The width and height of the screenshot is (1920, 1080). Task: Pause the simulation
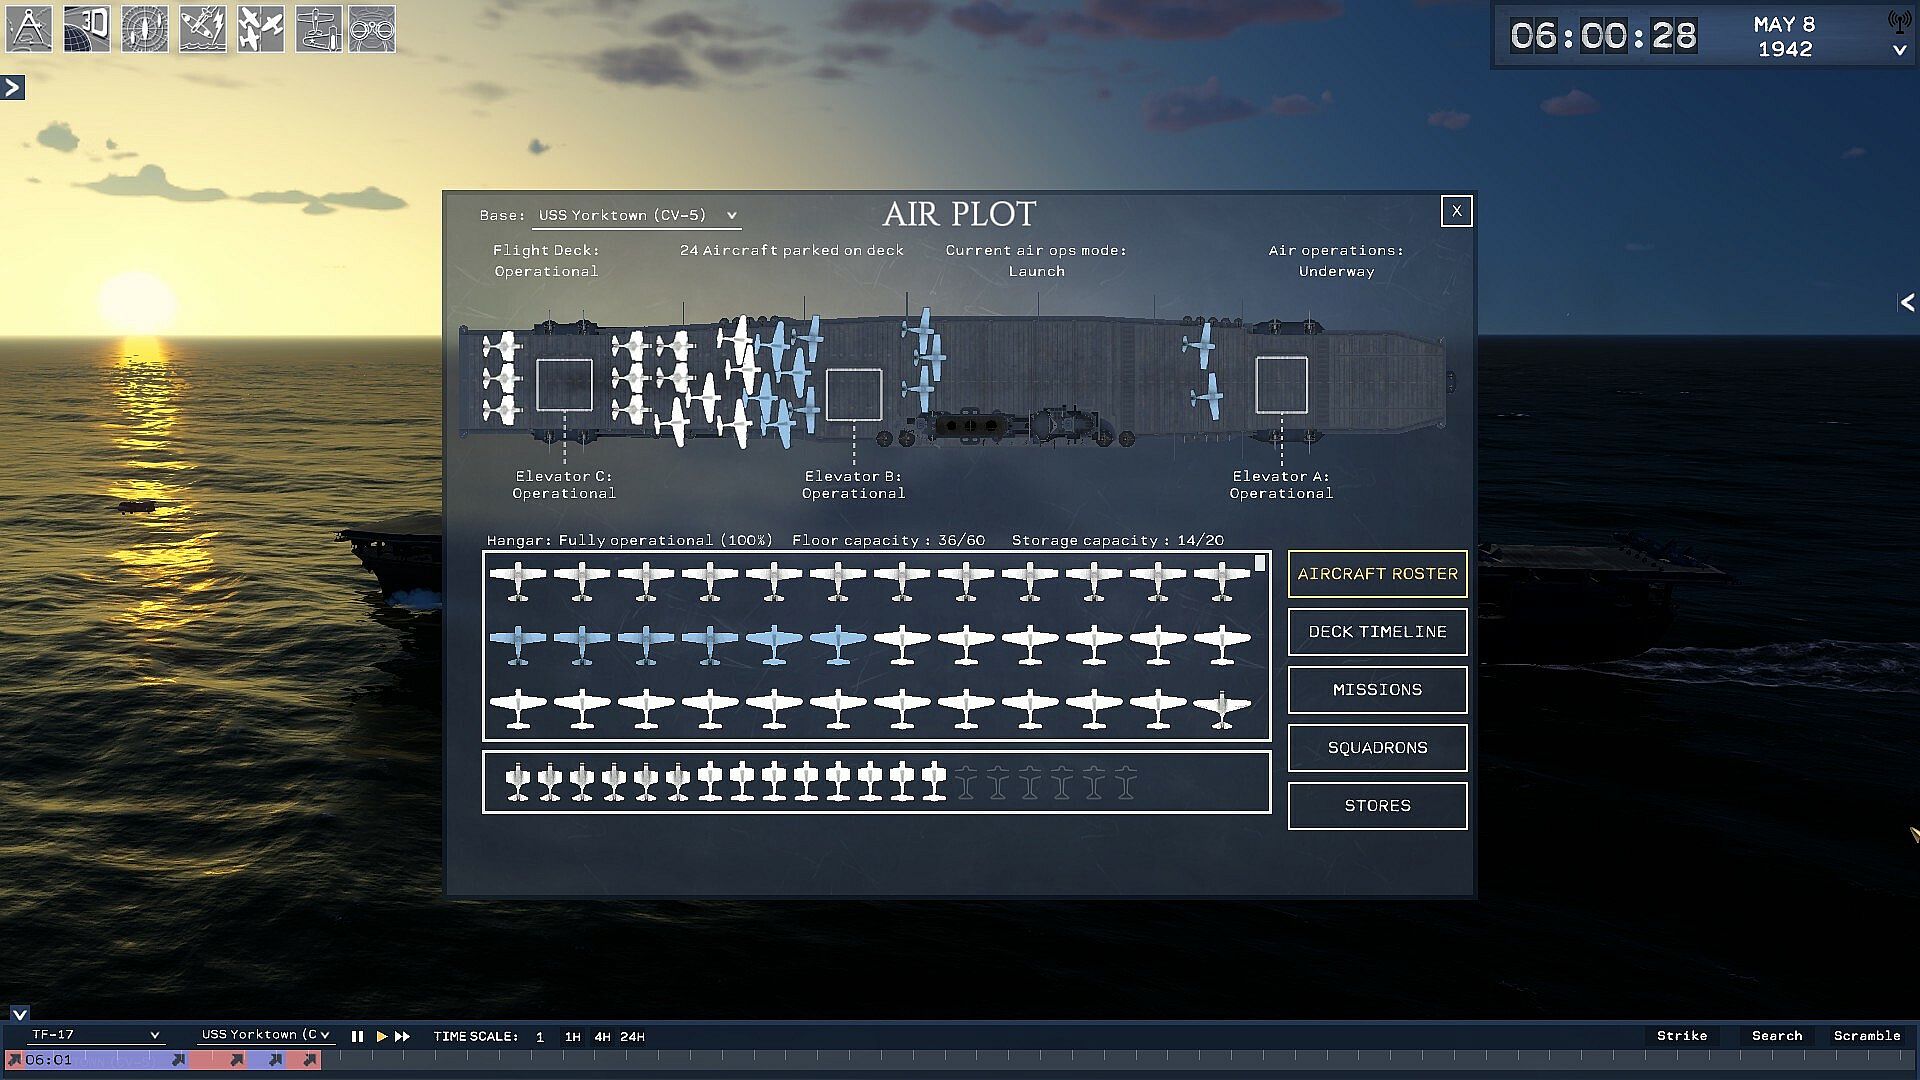coord(357,1037)
